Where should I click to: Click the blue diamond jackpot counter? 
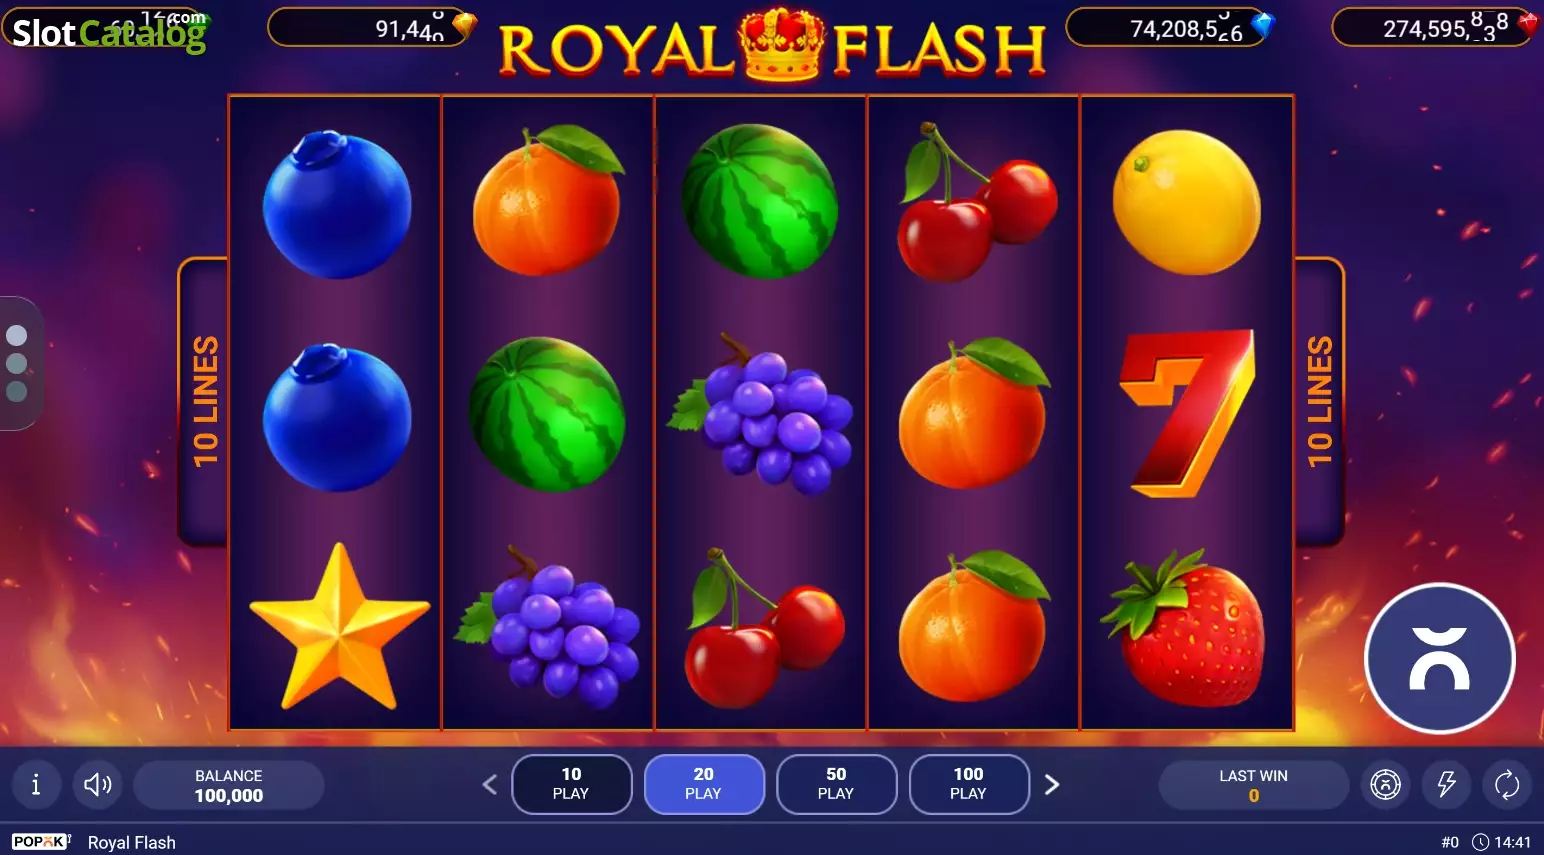[1170, 27]
